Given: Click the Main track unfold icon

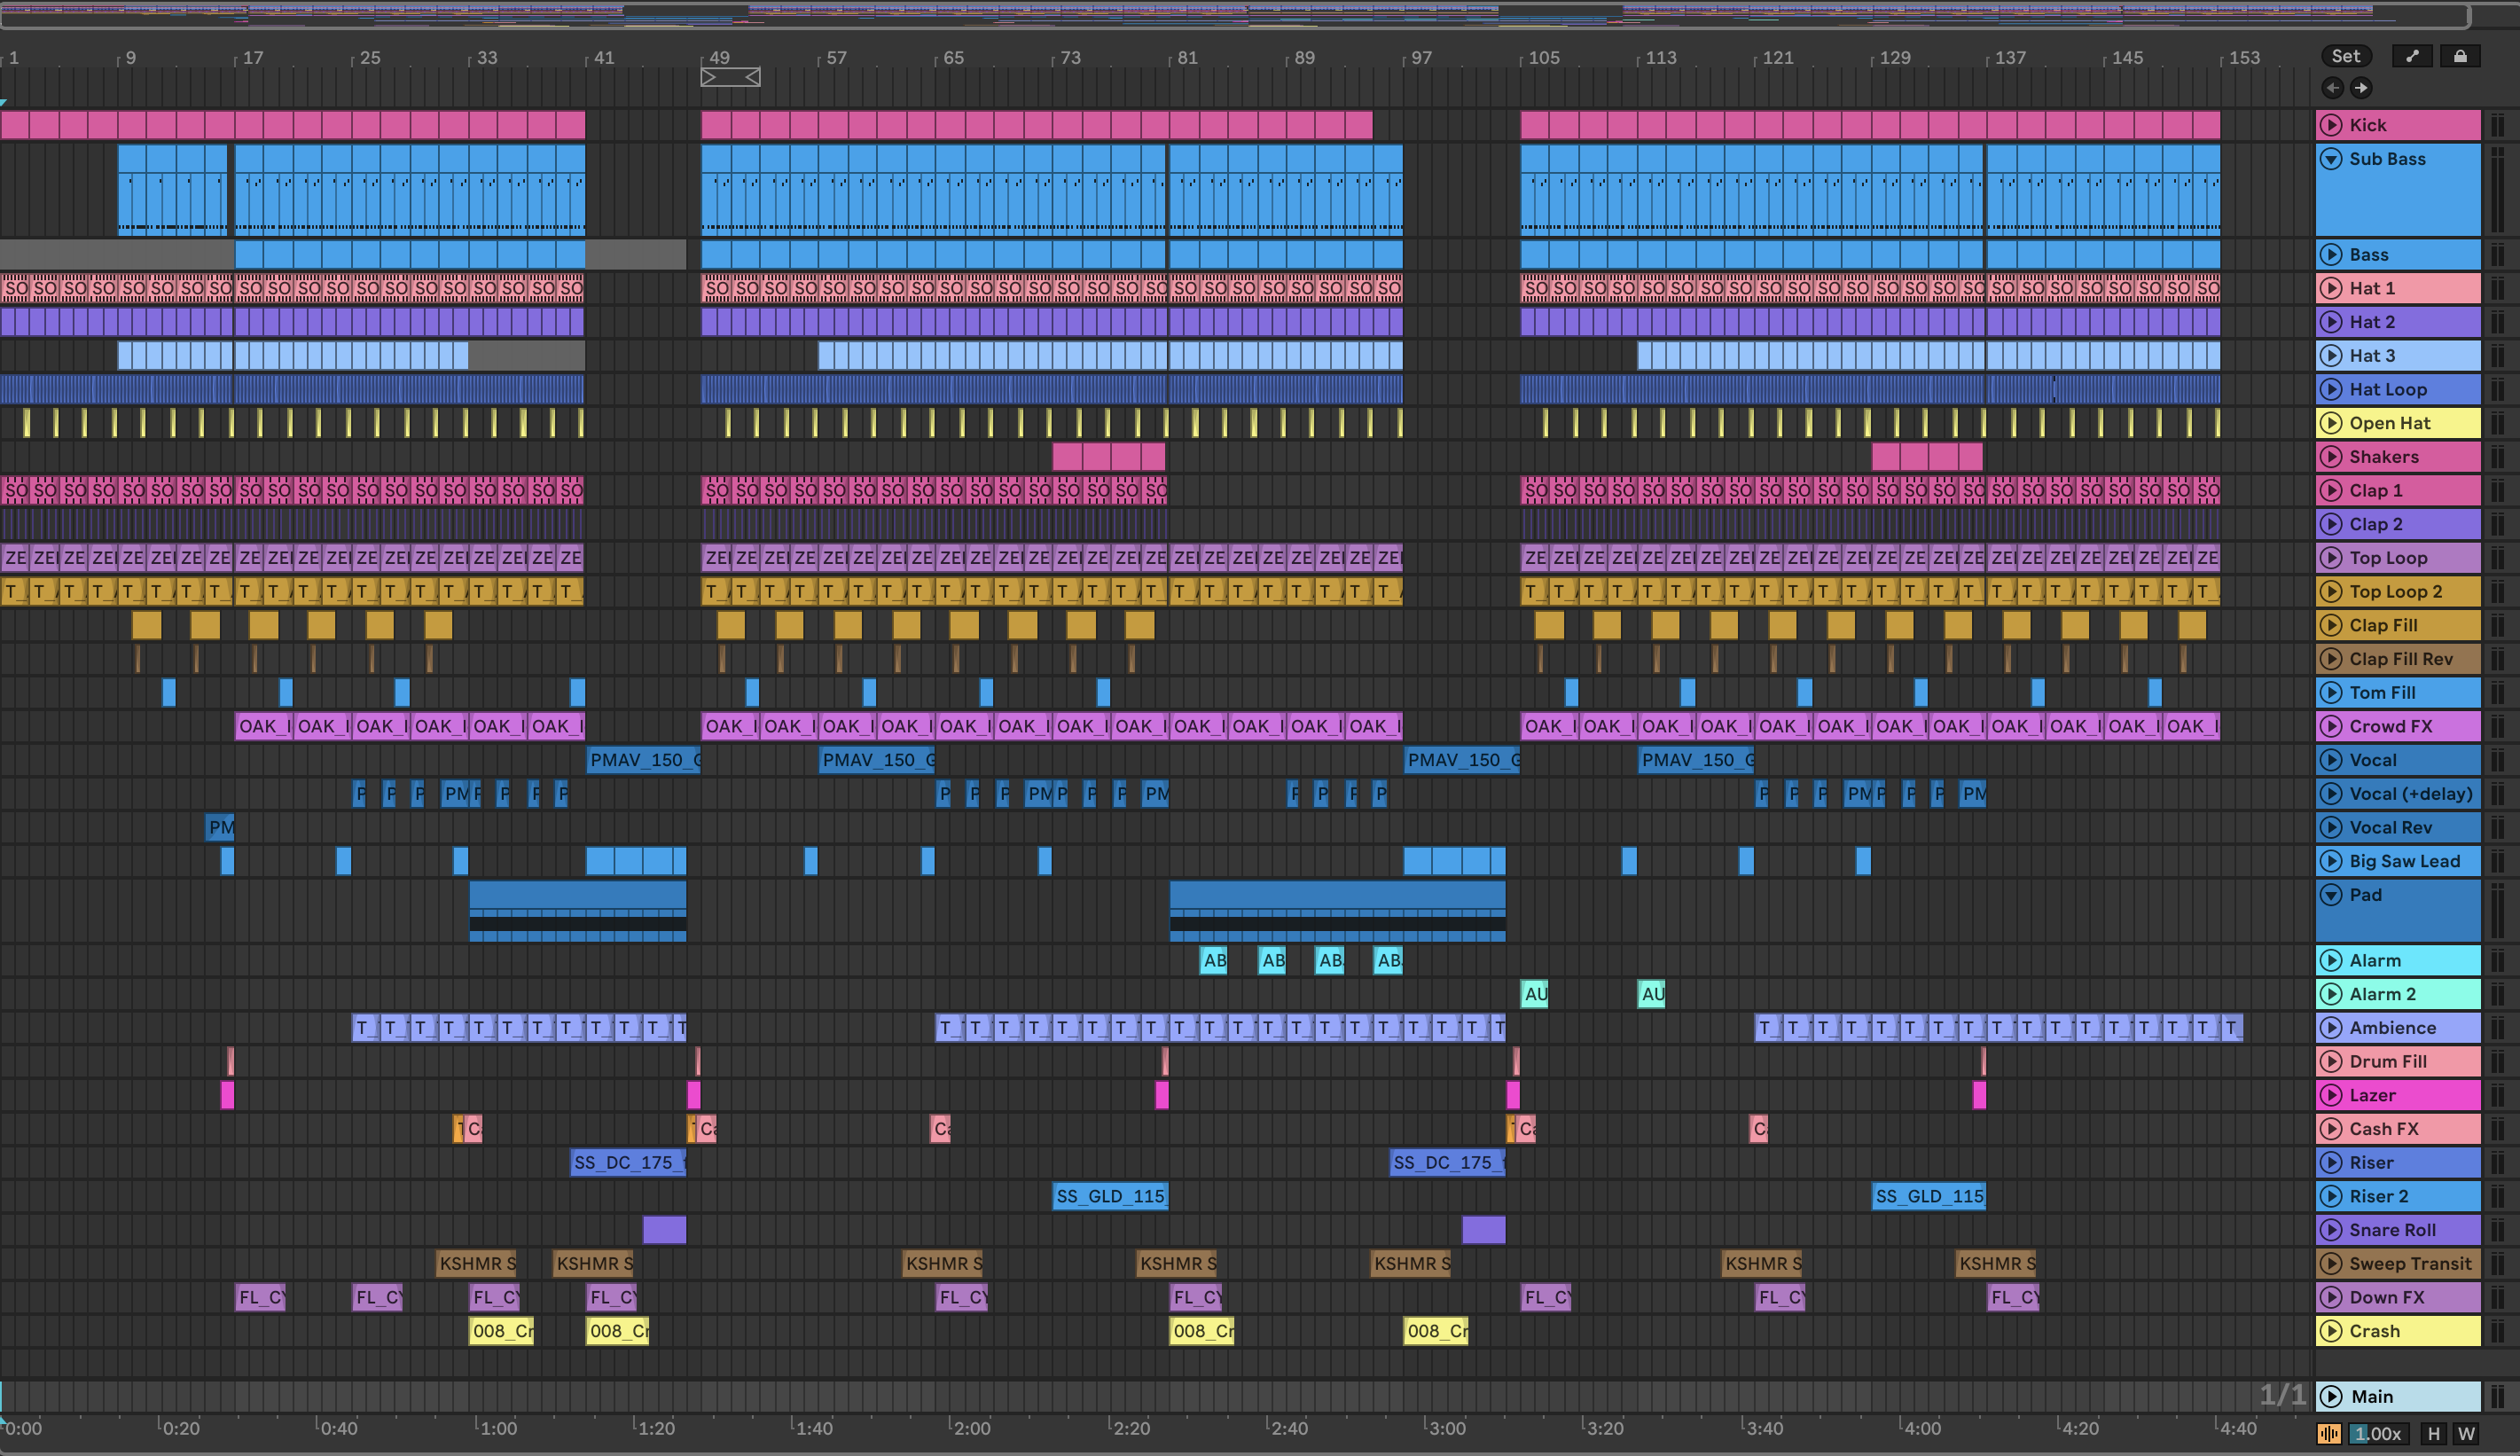Looking at the screenshot, I should [2331, 1396].
